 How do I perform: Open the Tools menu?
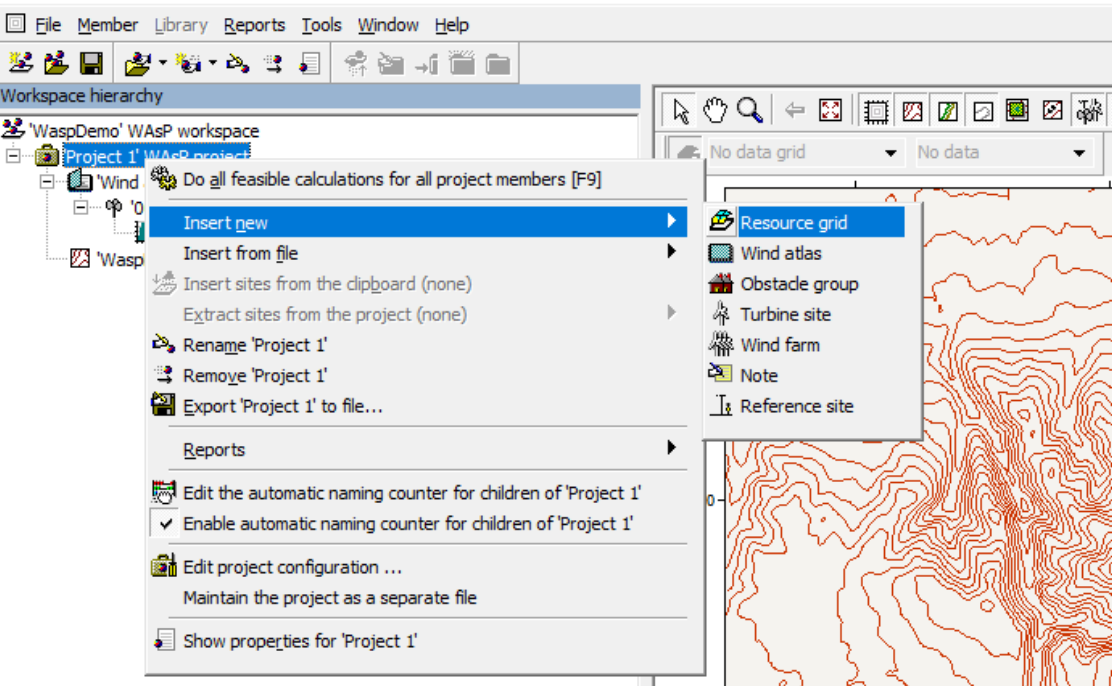point(321,25)
